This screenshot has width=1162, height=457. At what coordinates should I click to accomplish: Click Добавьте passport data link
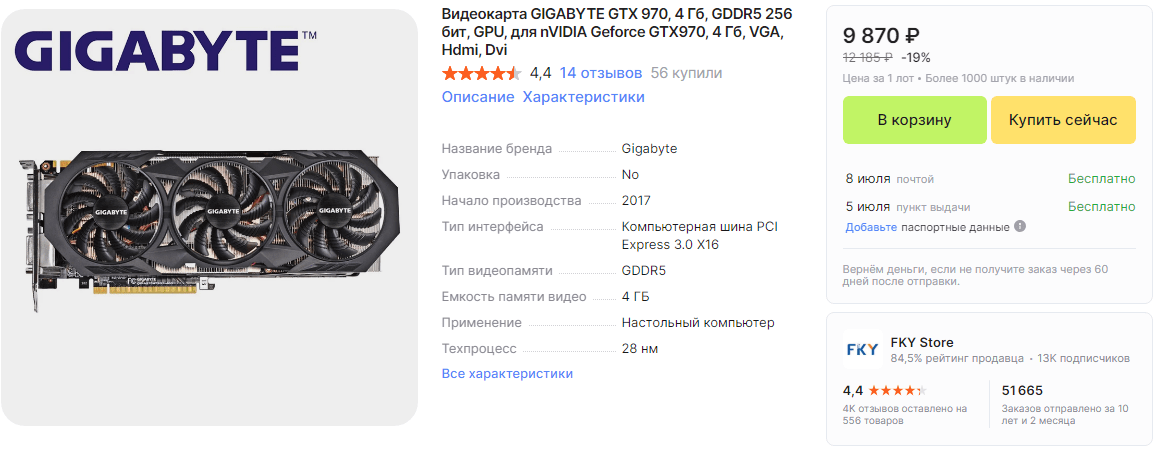click(x=872, y=227)
